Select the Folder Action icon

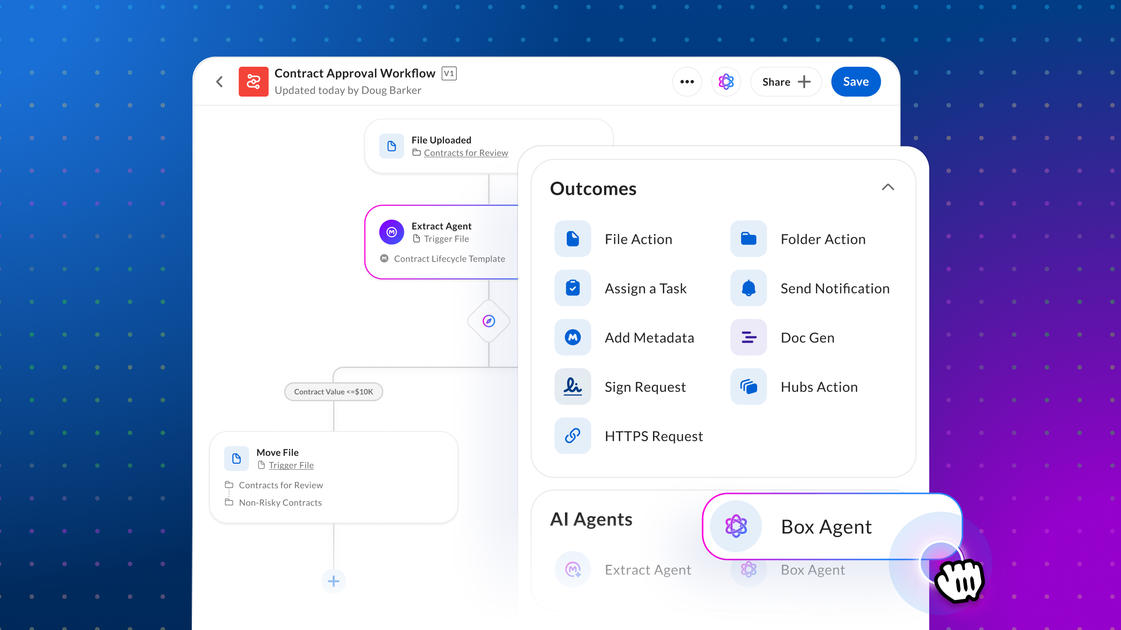[x=749, y=239]
